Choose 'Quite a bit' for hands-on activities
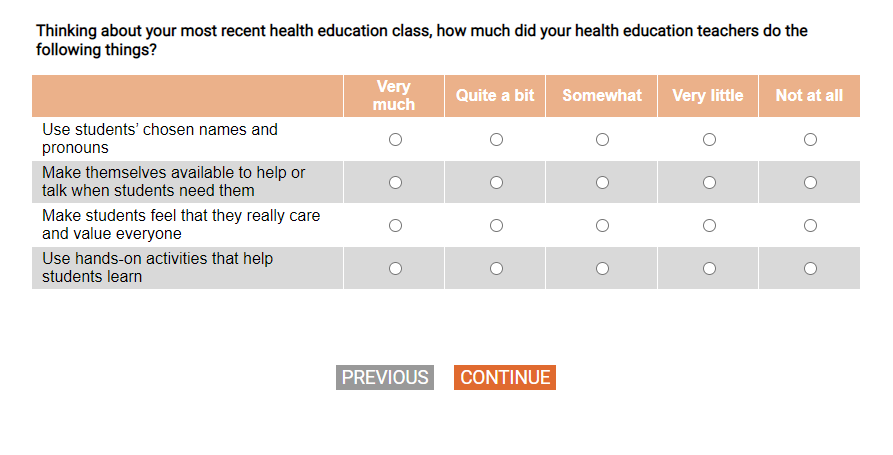The image size is (893, 455). pos(496,268)
